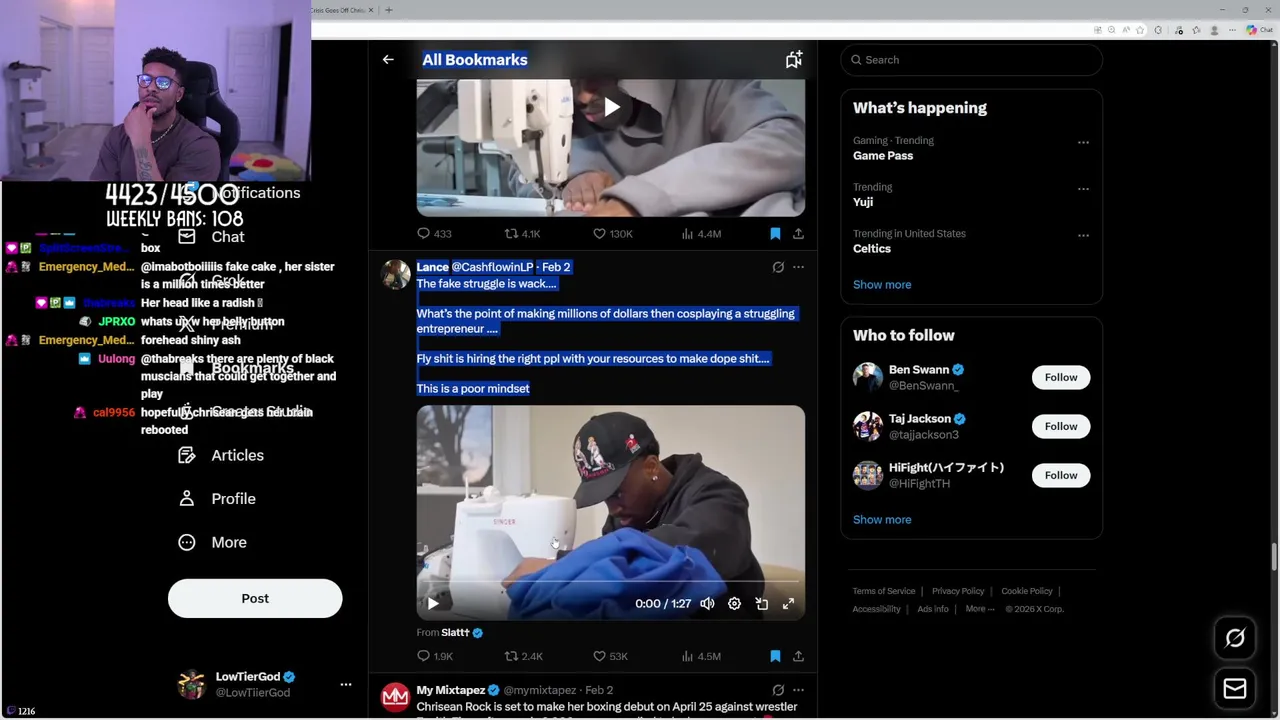Click the Post button
The image size is (1280, 720).
255,598
